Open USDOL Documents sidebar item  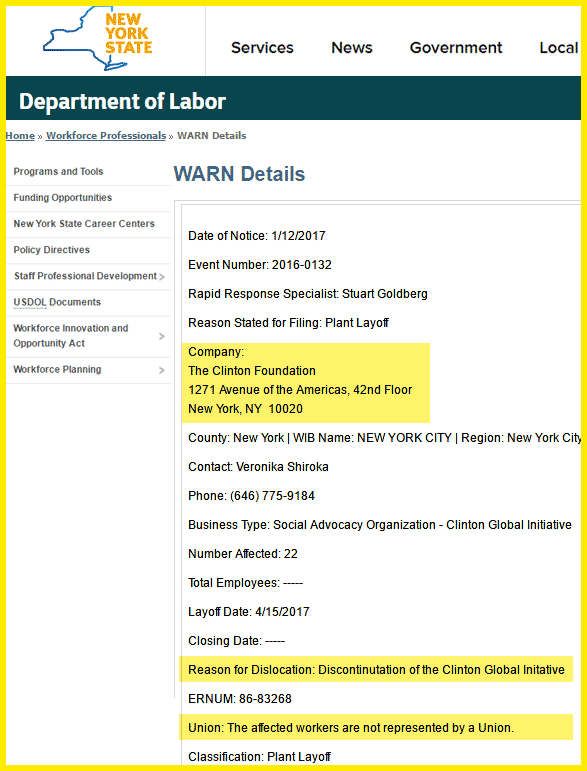(57, 302)
